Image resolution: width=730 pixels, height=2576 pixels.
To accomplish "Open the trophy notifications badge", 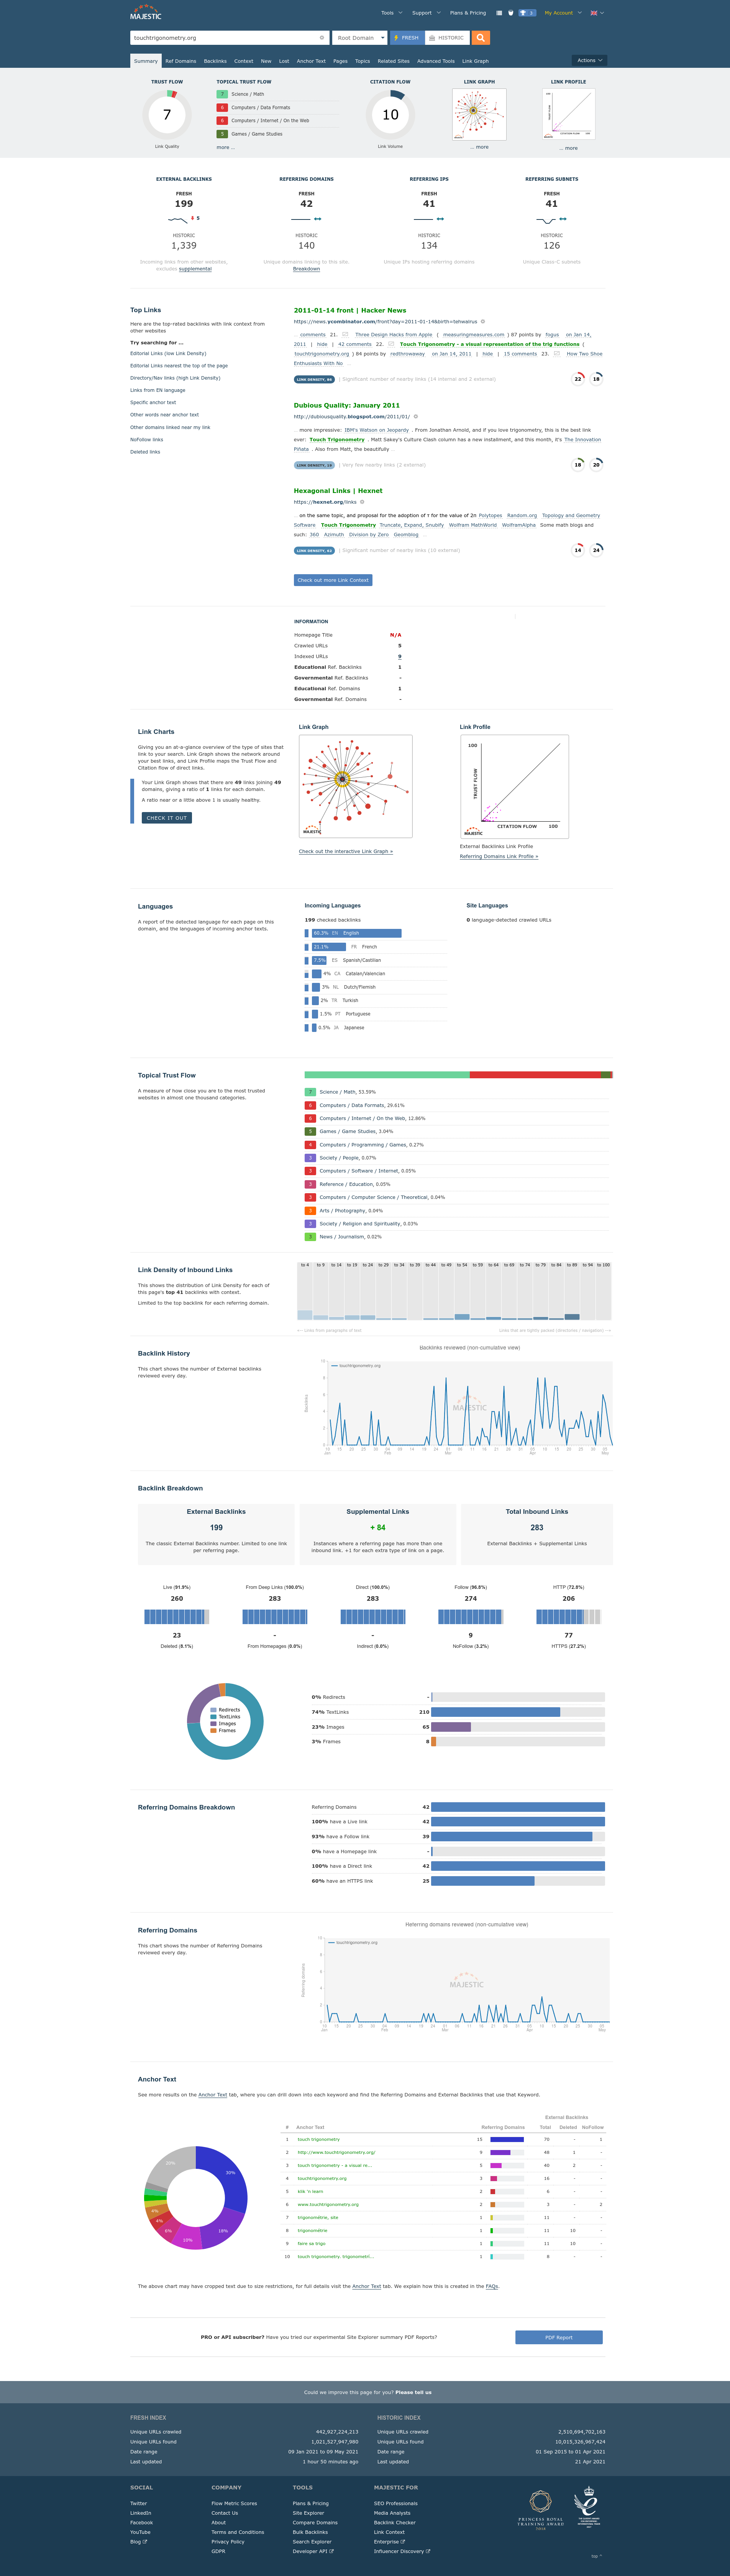I will coord(527,13).
